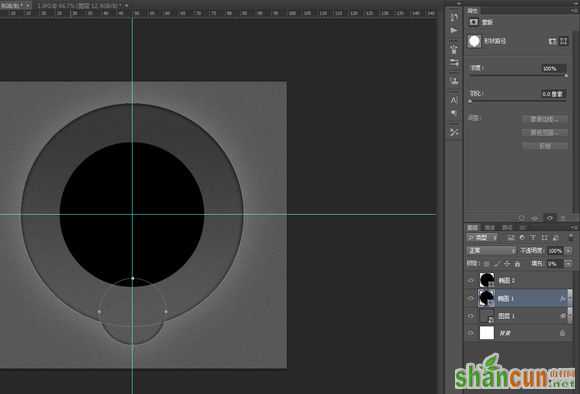Click the Mask Edge button in Properties
Image resolution: width=580 pixels, height=394 pixels.
tap(544, 119)
